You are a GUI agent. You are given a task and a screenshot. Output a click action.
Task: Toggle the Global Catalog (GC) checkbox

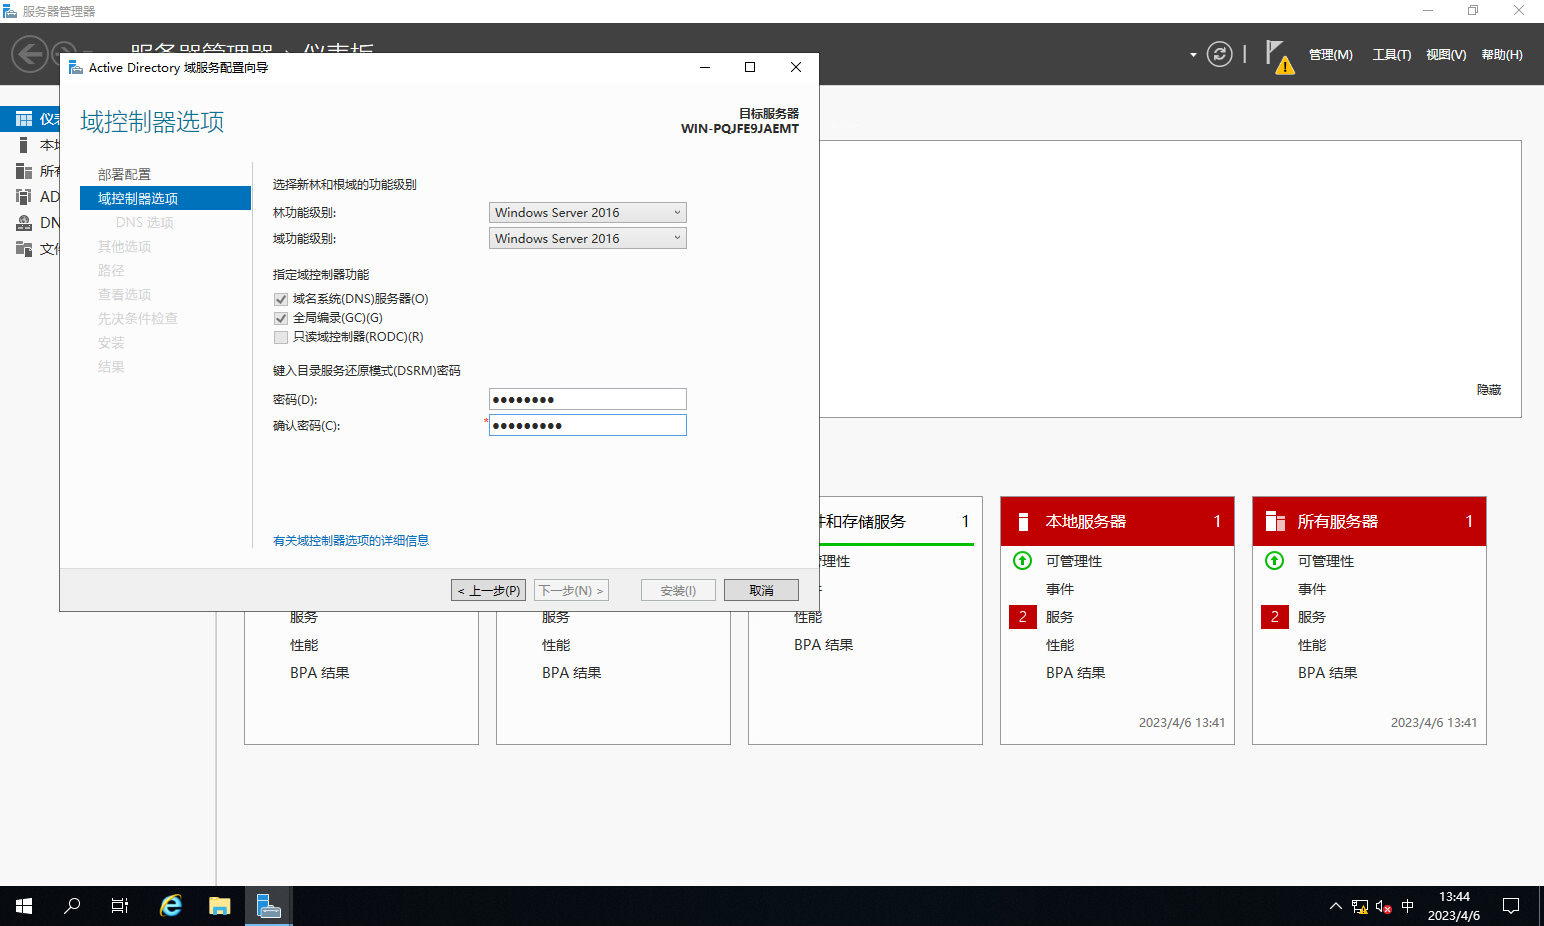281,318
